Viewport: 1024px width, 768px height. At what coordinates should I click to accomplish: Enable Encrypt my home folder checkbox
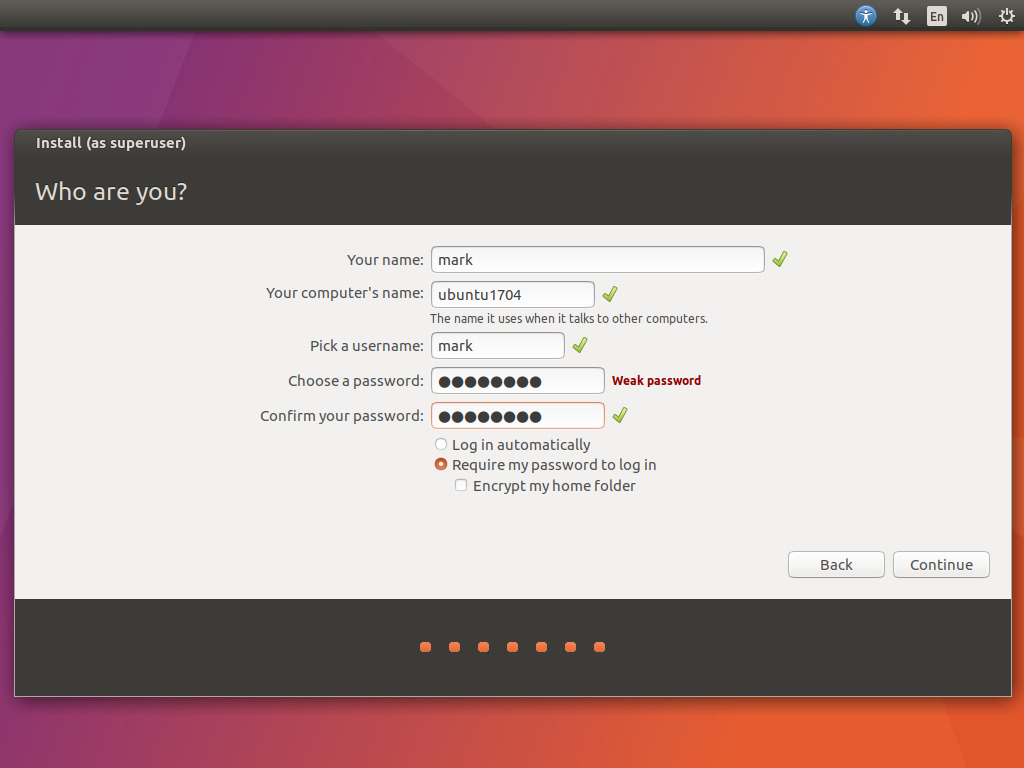[x=461, y=485]
